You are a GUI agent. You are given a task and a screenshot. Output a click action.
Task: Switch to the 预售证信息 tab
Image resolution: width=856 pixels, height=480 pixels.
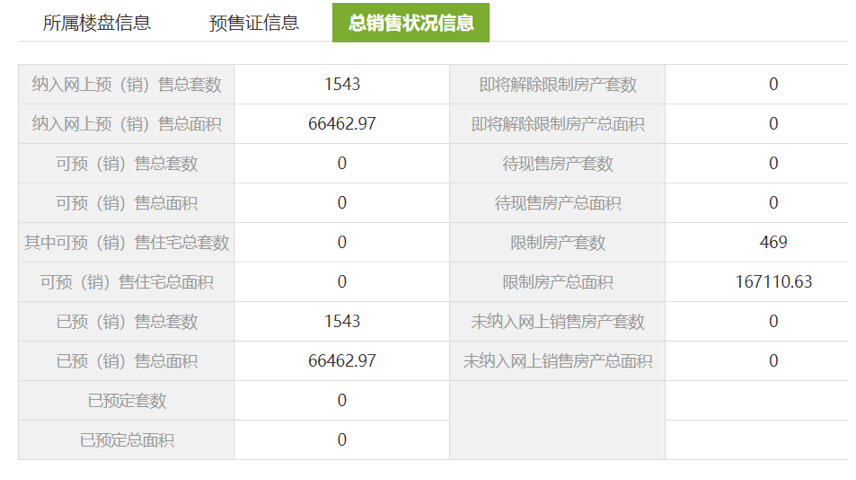point(254,23)
